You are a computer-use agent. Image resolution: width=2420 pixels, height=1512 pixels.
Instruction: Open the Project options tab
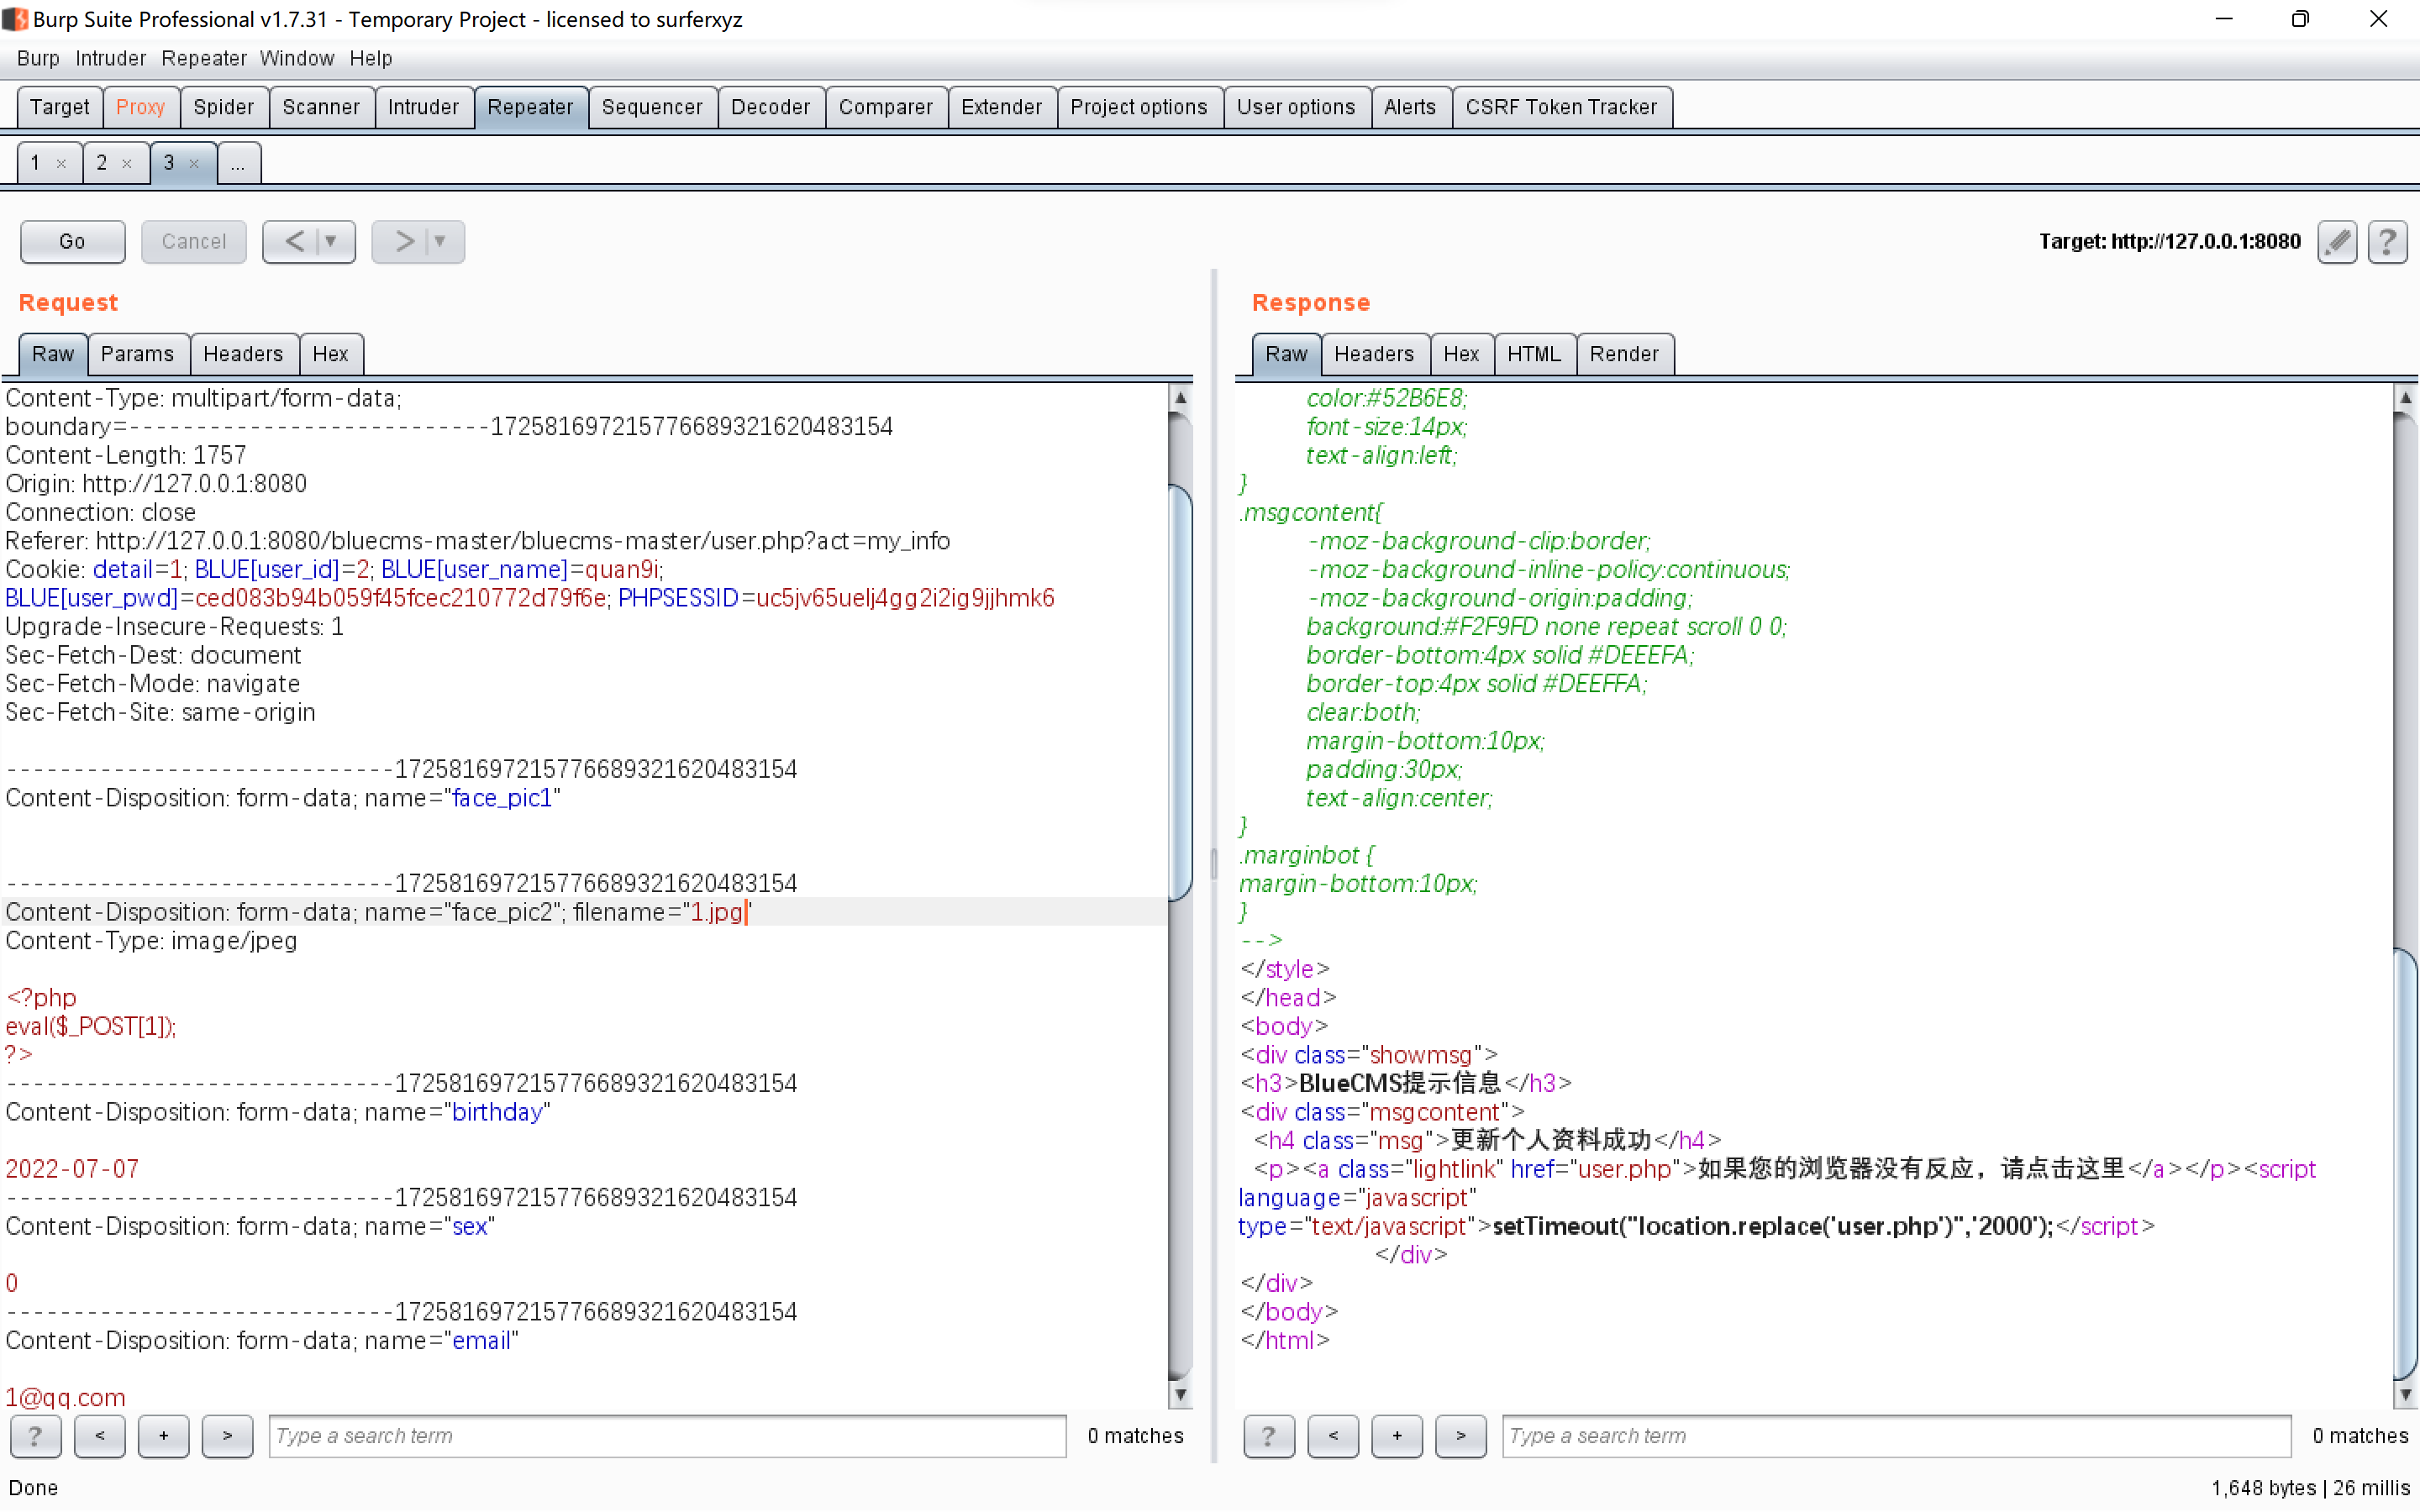[1139, 107]
